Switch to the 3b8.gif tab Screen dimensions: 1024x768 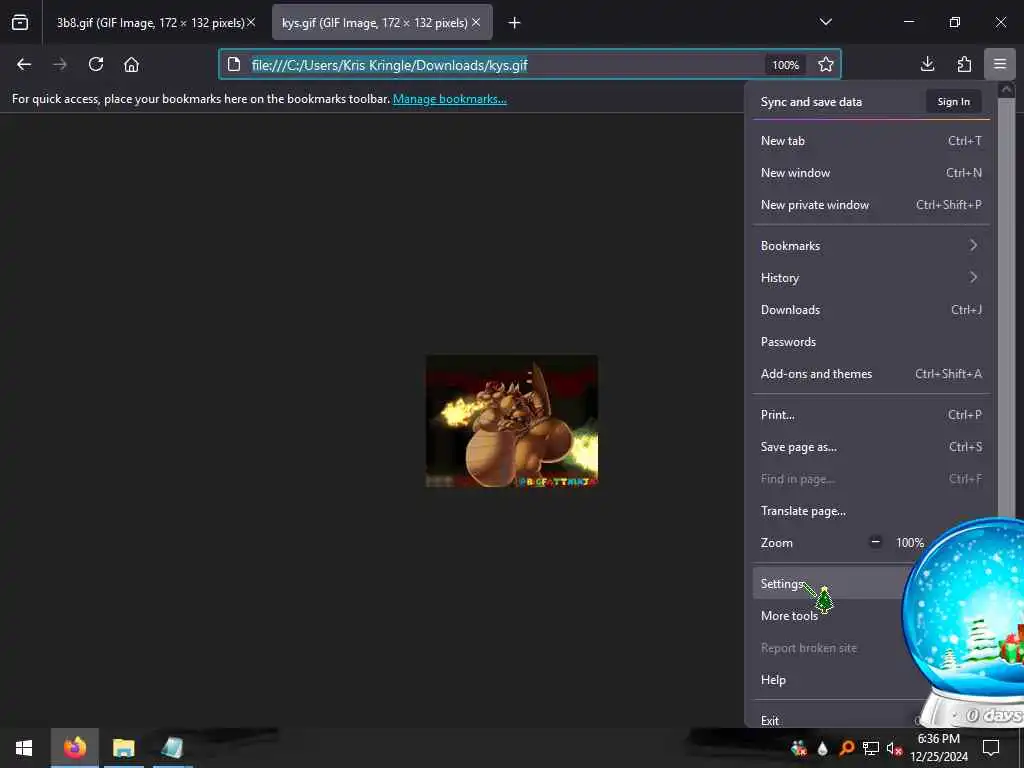[150, 23]
